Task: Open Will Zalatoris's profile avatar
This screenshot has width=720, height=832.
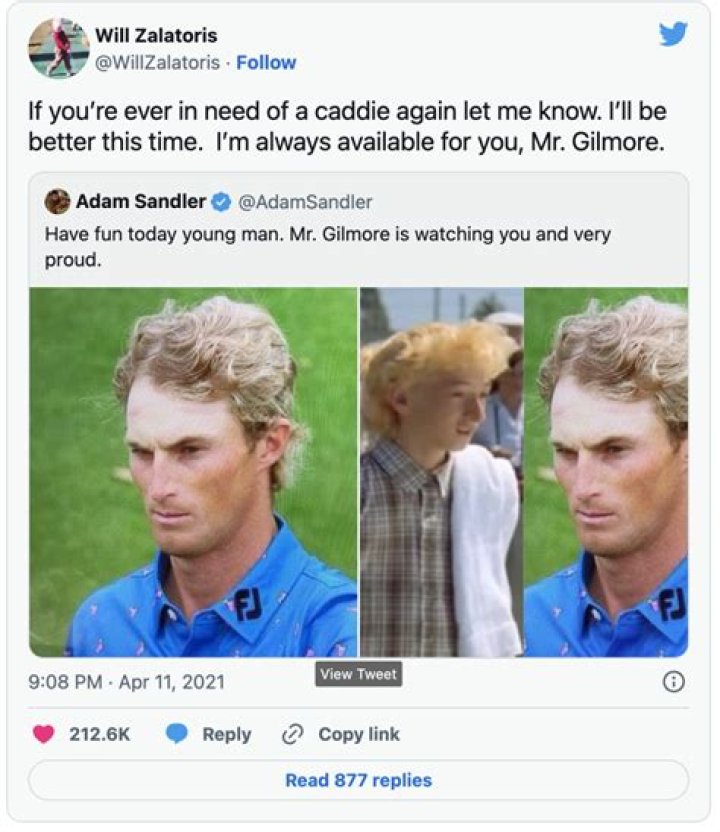Action: click(x=58, y=48)
